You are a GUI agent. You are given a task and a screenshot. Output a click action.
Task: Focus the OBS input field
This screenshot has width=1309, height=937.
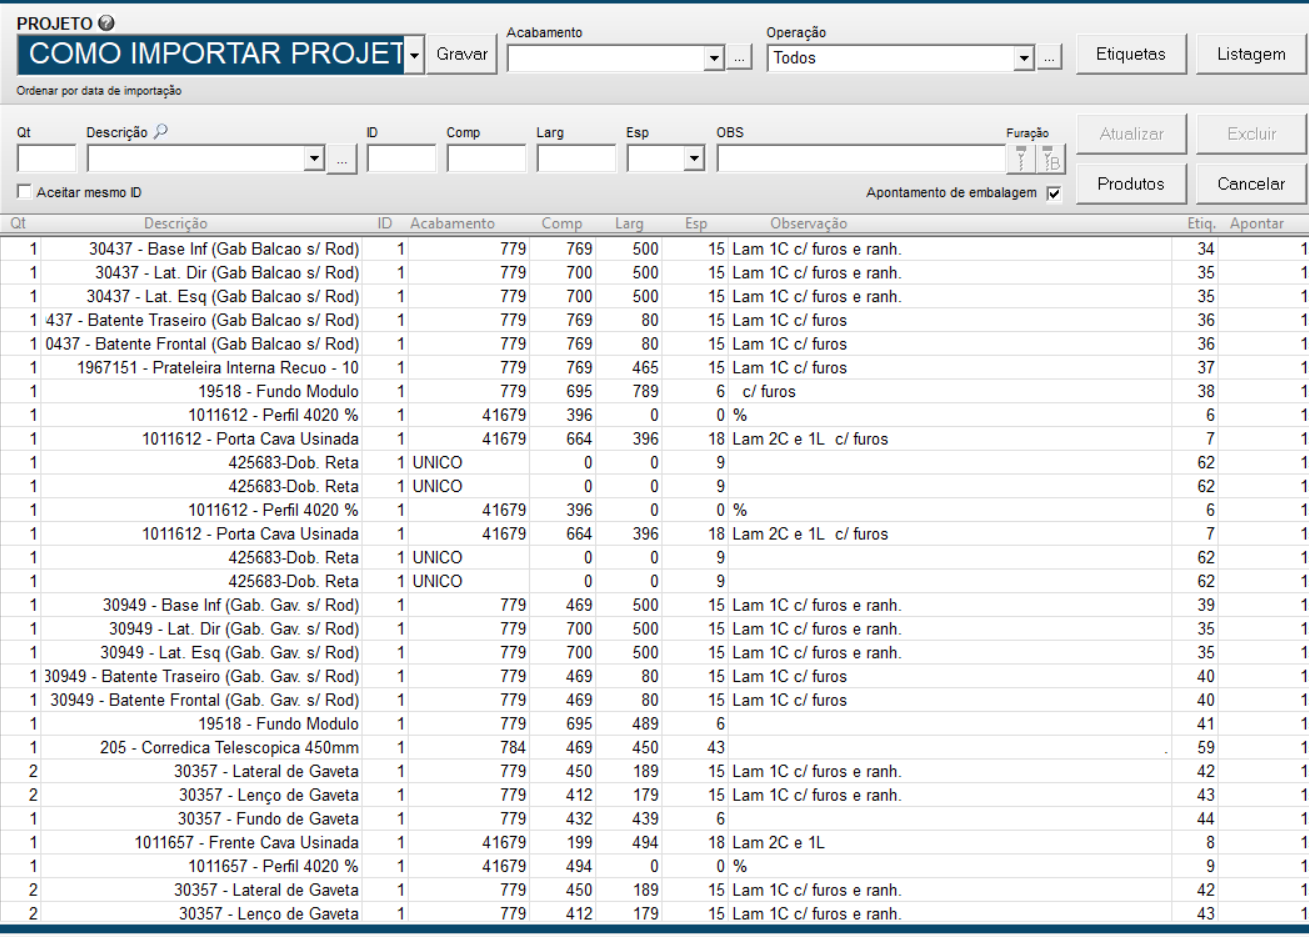click(x=861, y=158)
